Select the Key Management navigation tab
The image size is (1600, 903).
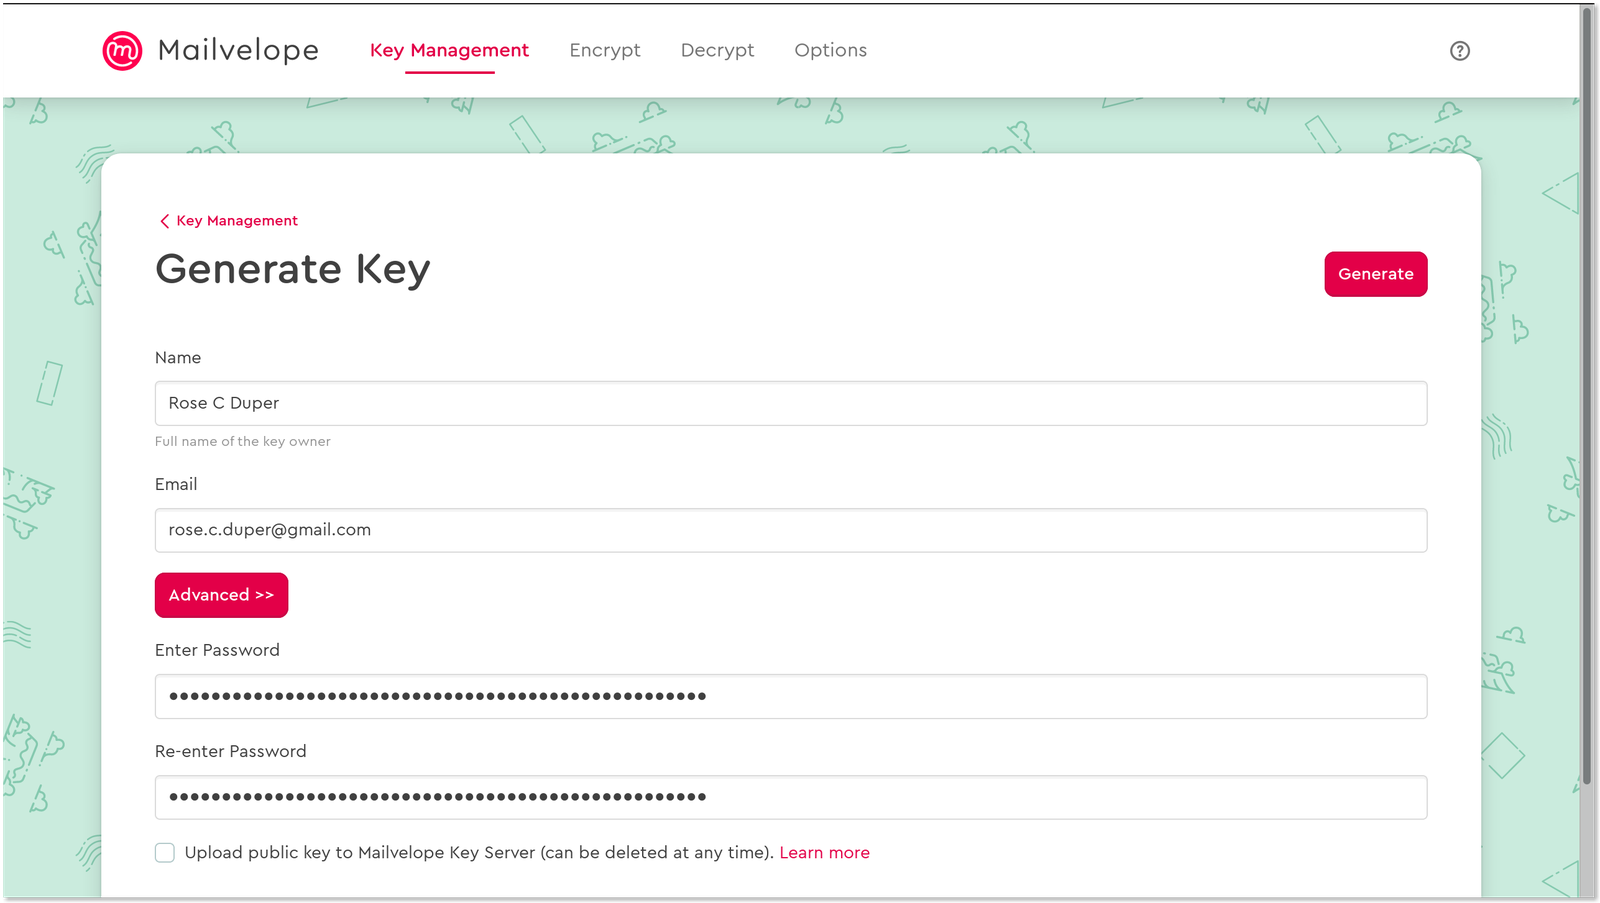click(x=449, y=50)
